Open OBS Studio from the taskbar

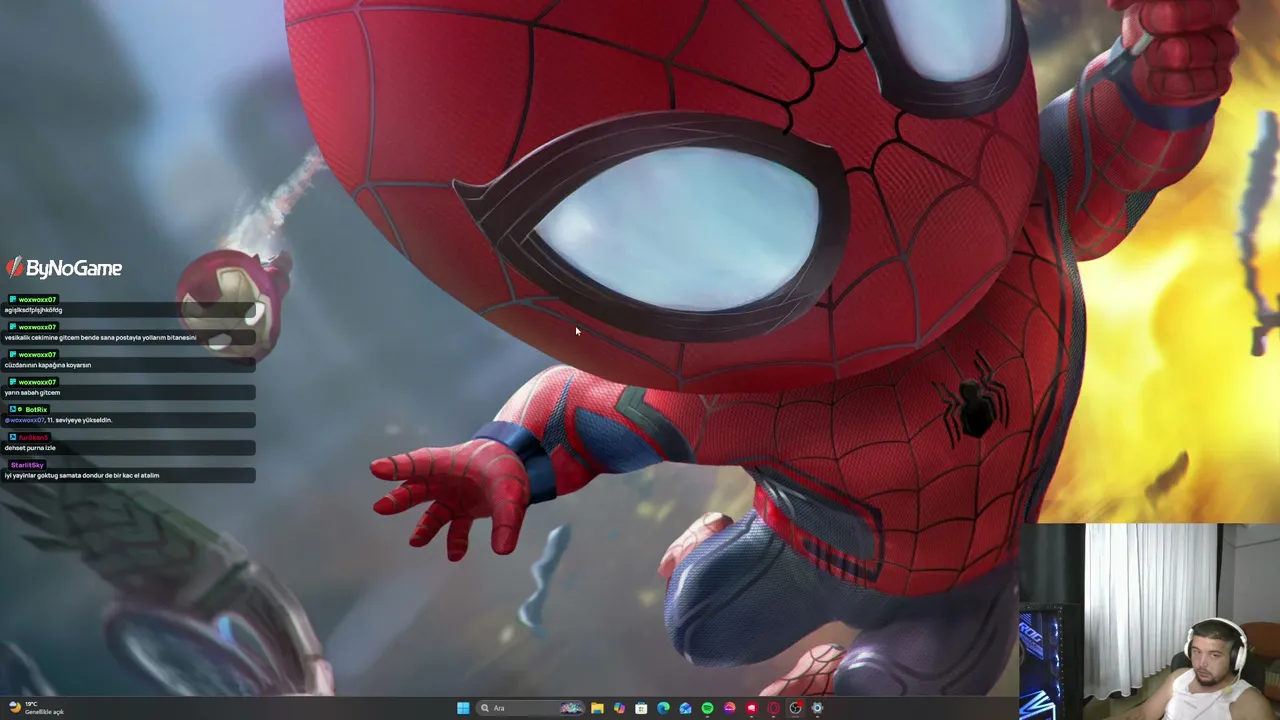(x=795, y=708)
